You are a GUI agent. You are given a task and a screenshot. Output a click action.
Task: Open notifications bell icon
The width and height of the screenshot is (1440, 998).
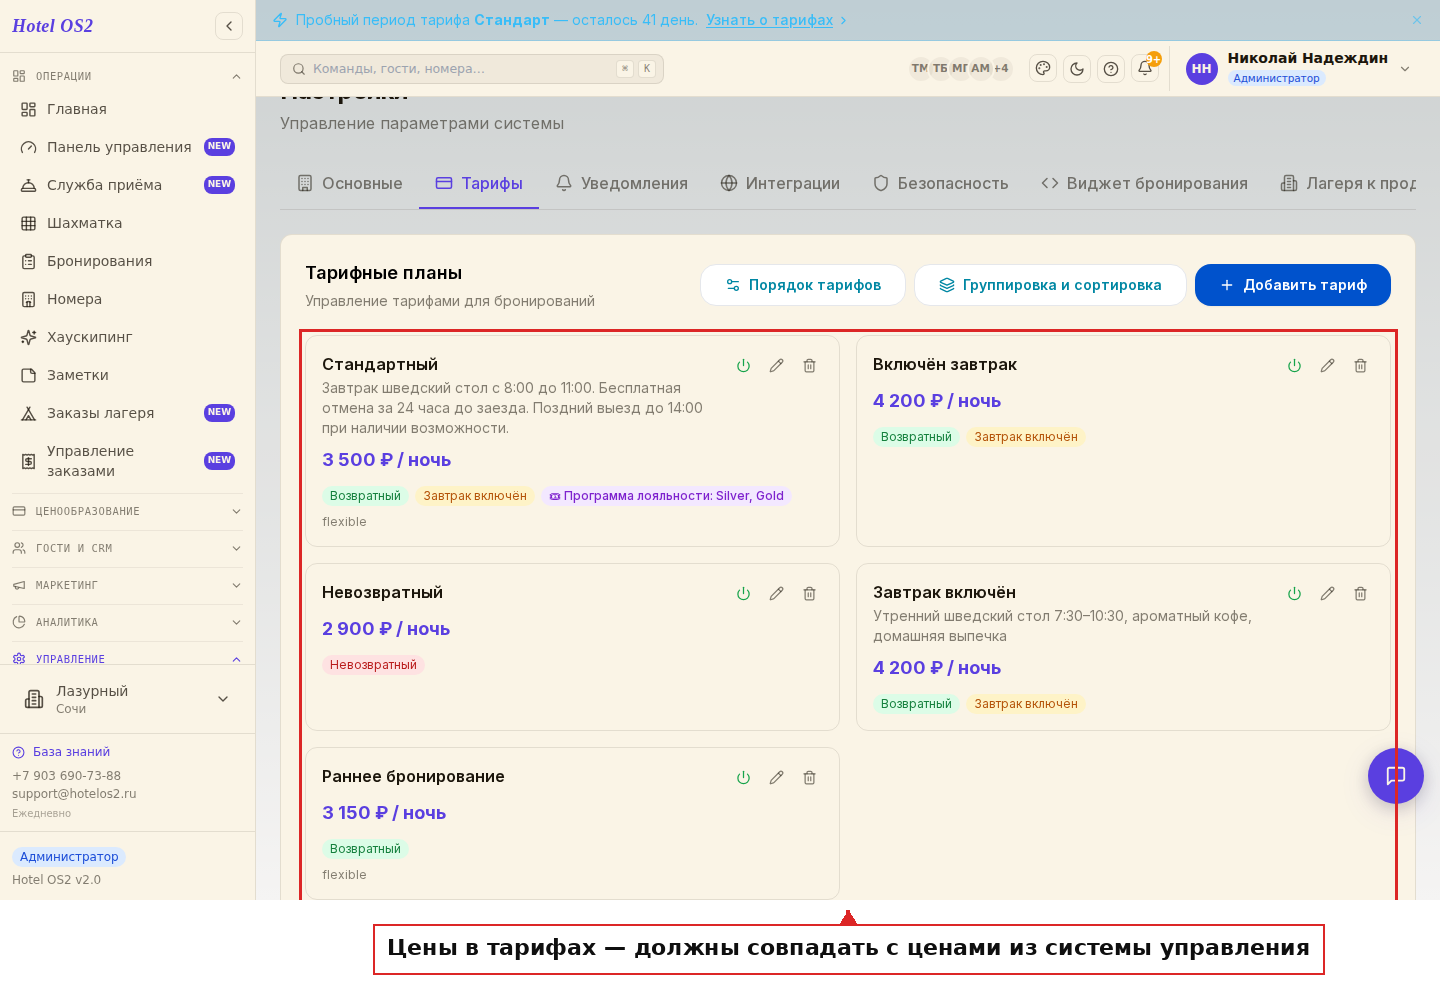(x=1145, y=69)
